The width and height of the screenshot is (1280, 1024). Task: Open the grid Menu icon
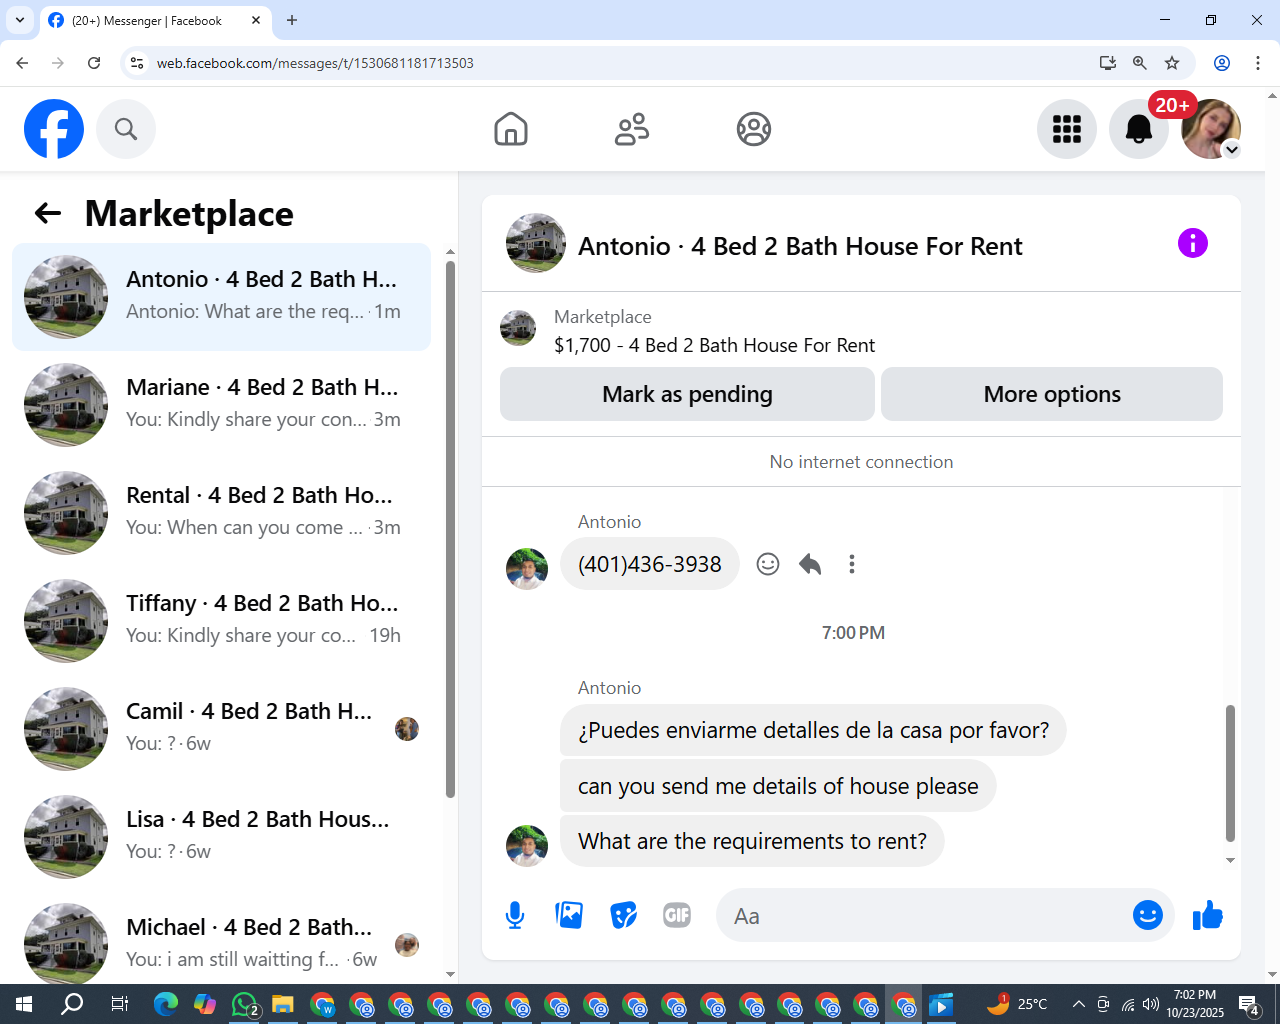coord(1067,129)
